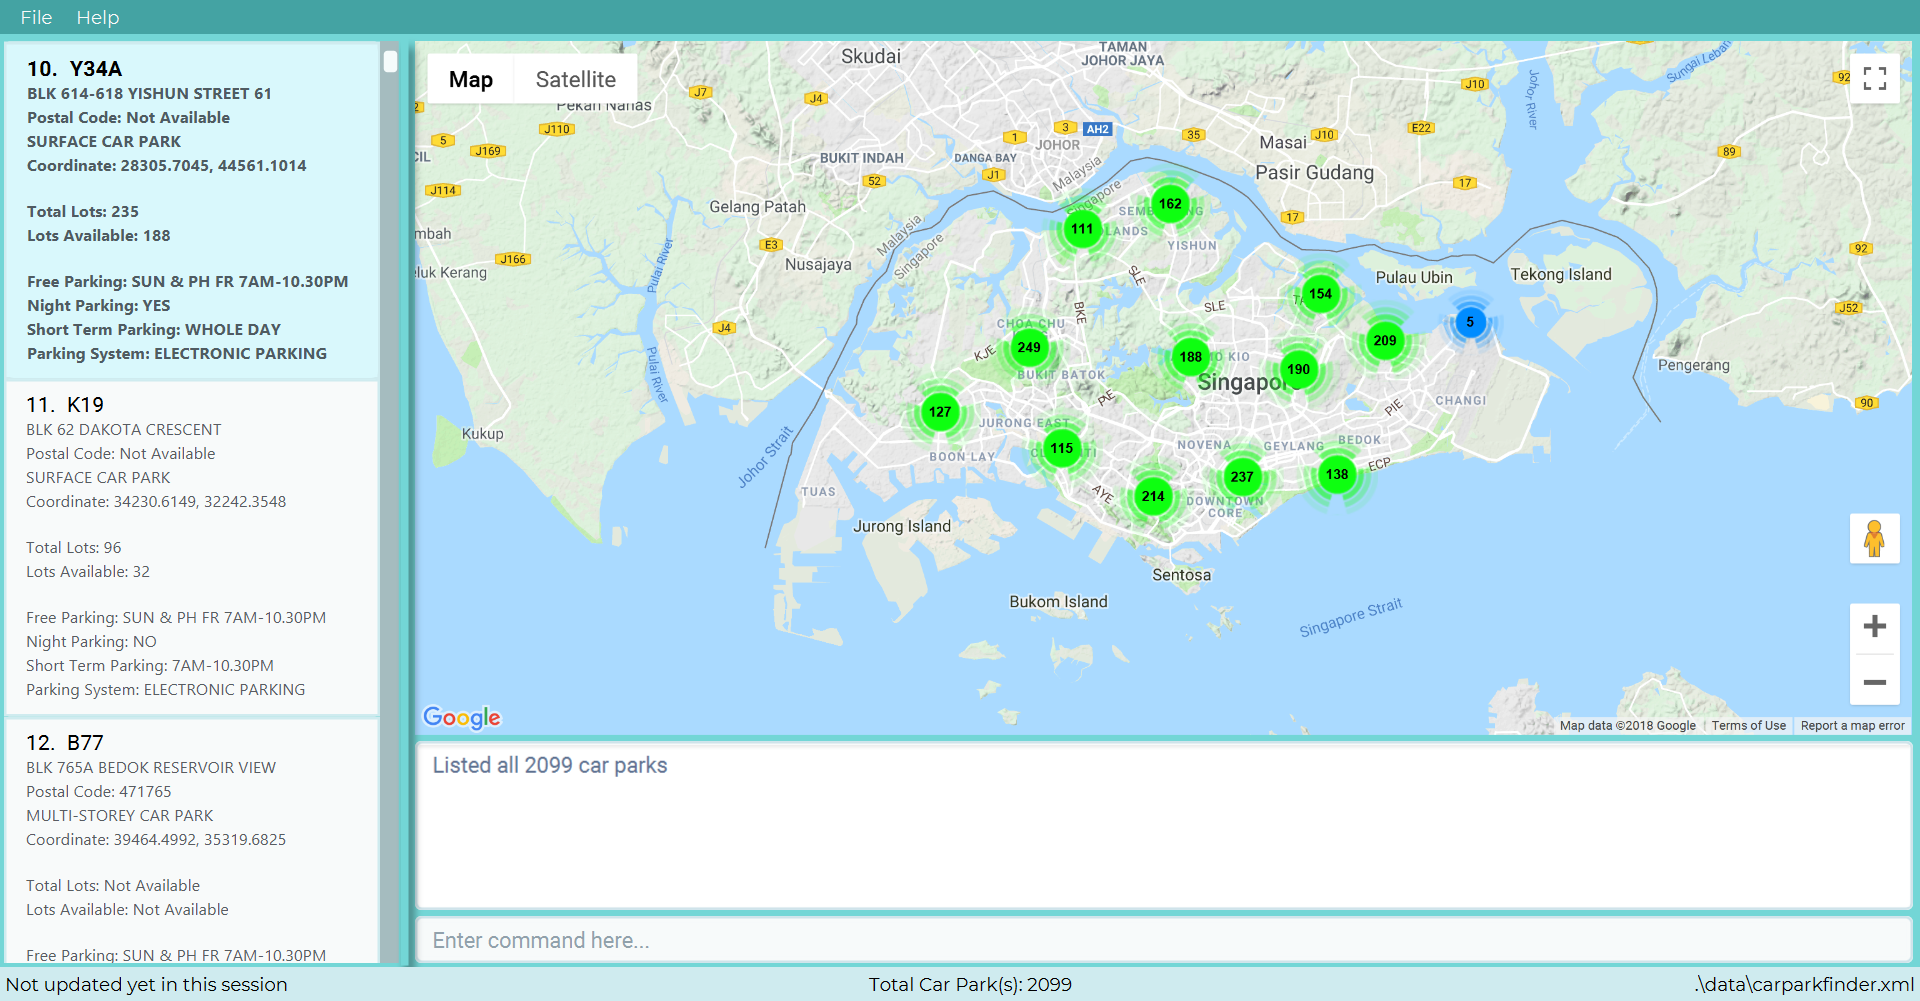Click 'Total Car Park(s): 2099' status text
Image resolution: width=1920 pixels, height=1001 pixels.
pos(970,984)
